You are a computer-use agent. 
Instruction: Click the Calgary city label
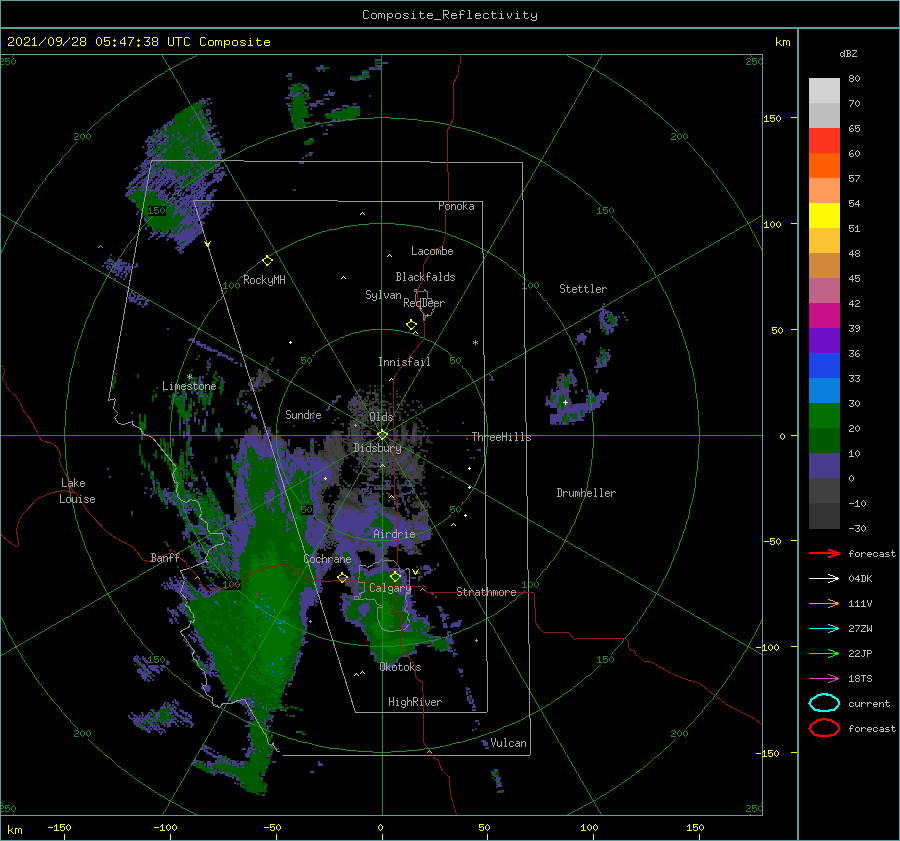(x=390, y=588)
